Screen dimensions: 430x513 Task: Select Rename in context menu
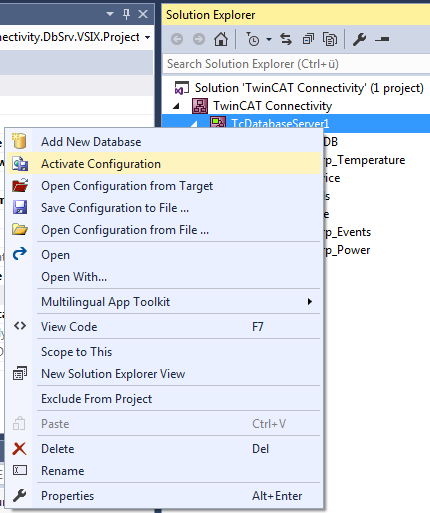click(x=163, y=471)
